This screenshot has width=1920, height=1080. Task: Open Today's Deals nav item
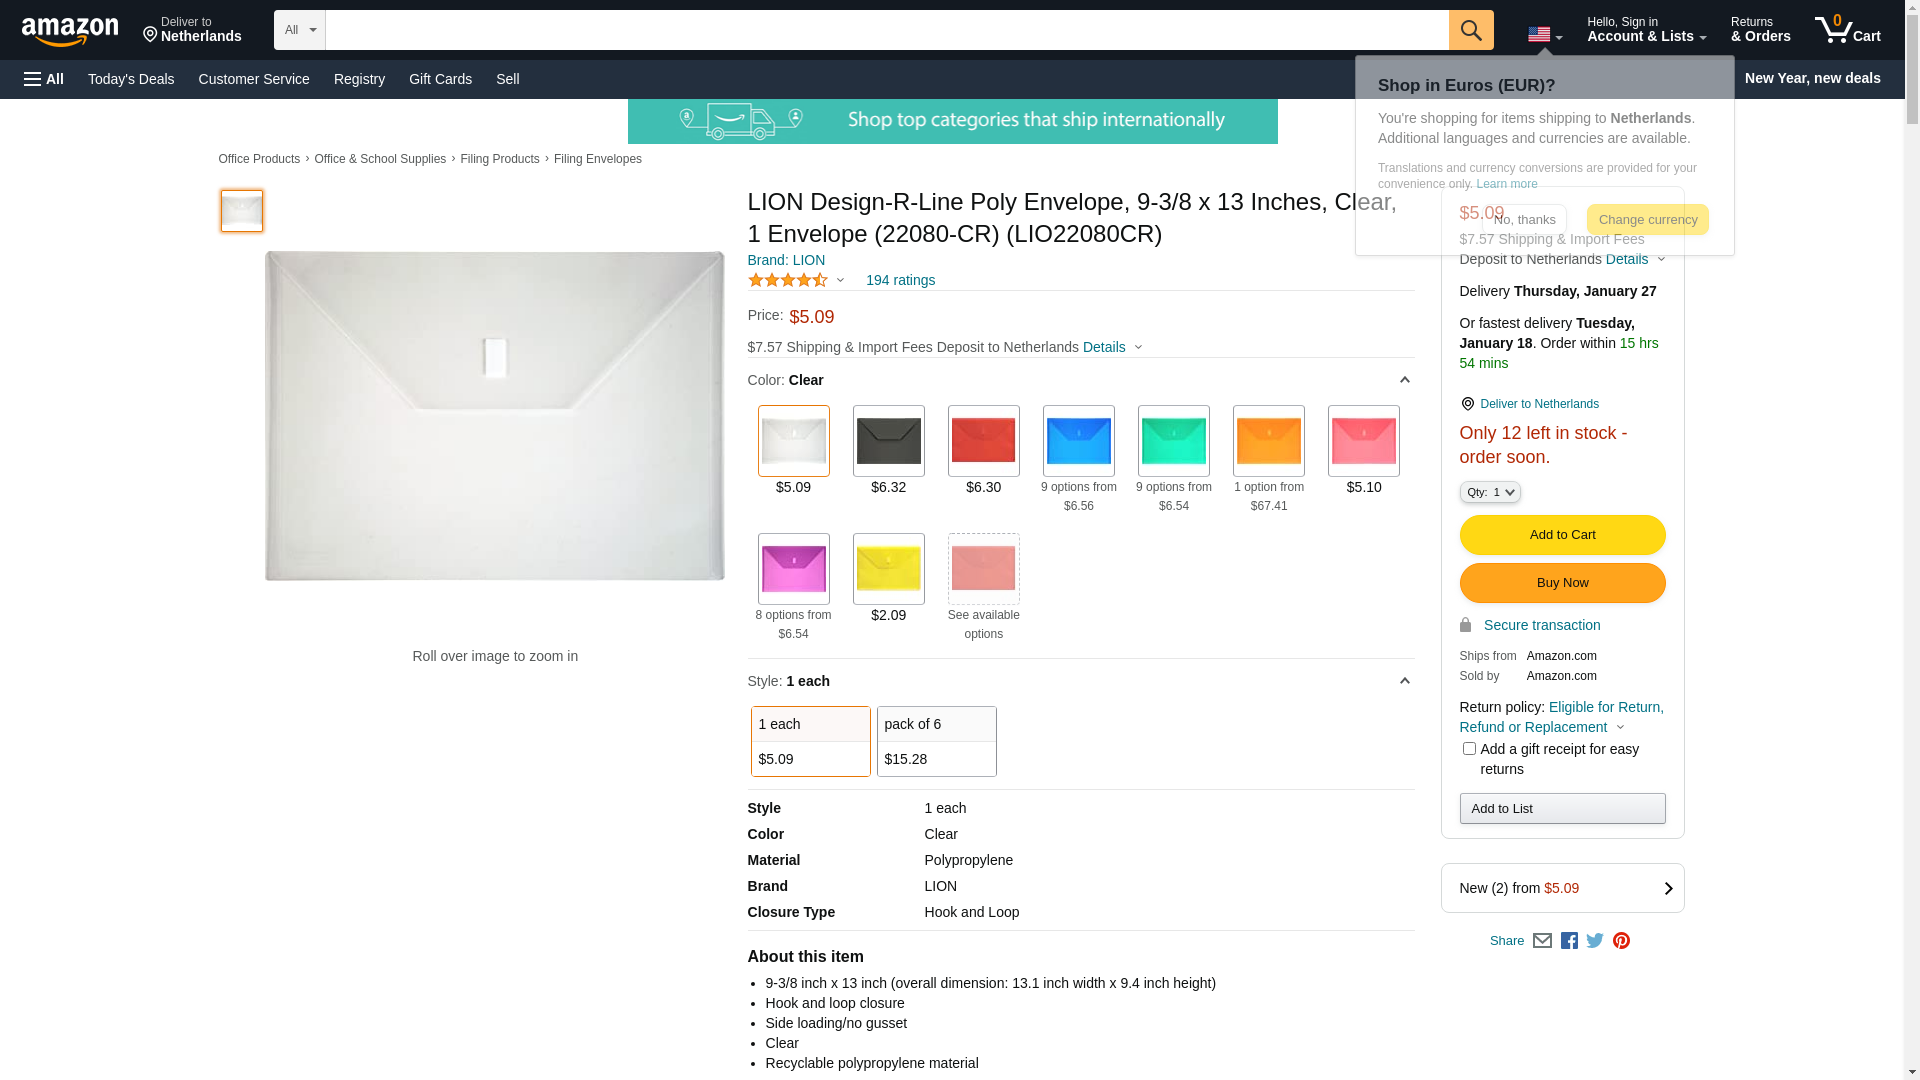point(131,79)
